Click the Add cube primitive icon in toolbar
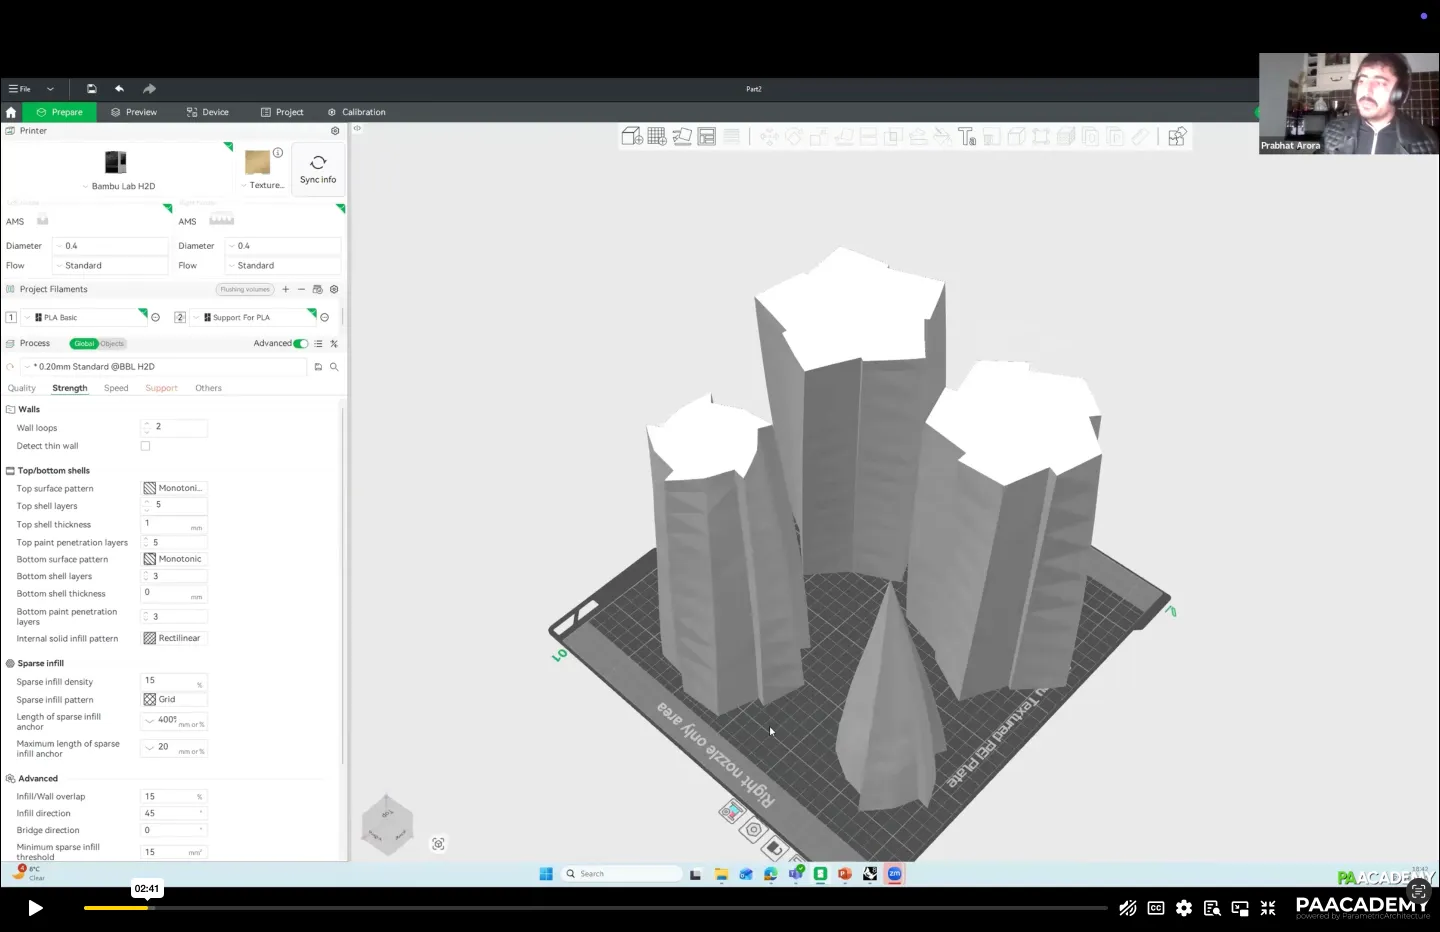The height and width of the screenshot is (932, 1440). [631, 137]
